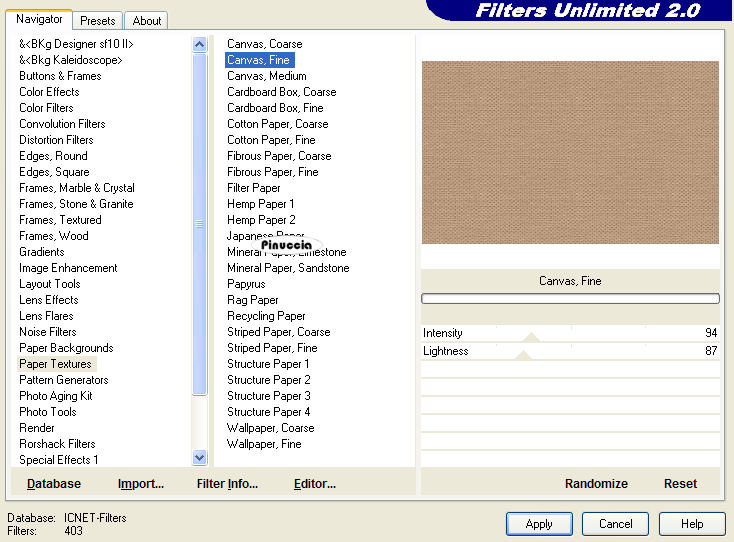Viewport: 734px width, 542px height.
Task: Choose Hemp Paper 1 filter
Action: [x=261, y=204]
